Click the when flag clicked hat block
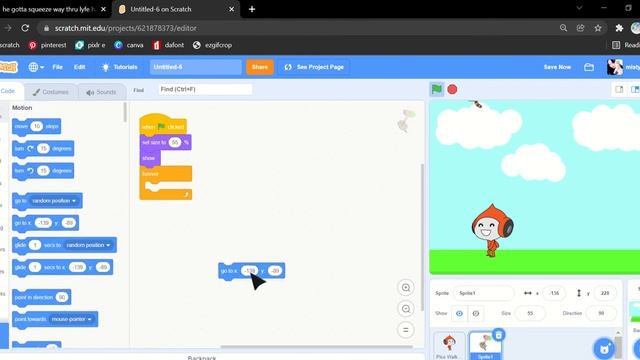Screen dimensions: 640x360 coord(163,125)
